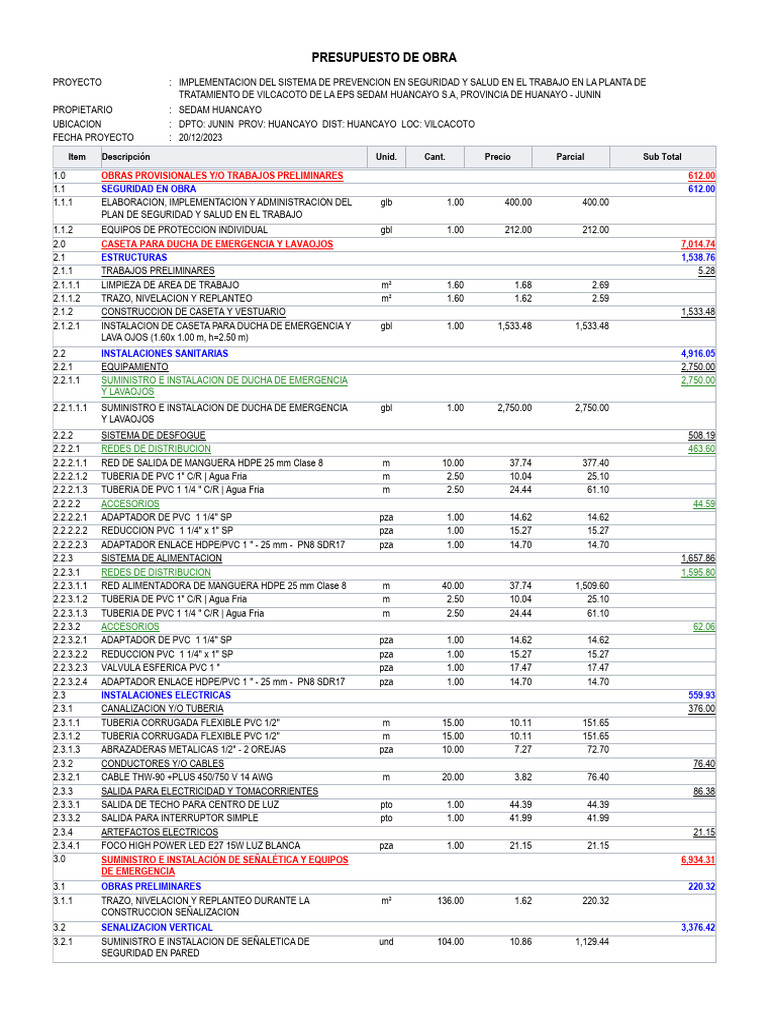Open CASETA PARA DUCHA DE EMERGENCIA heading
The width and height of the screenshot is (768, 1024).
pyautogui.click(x=217, y=244)
